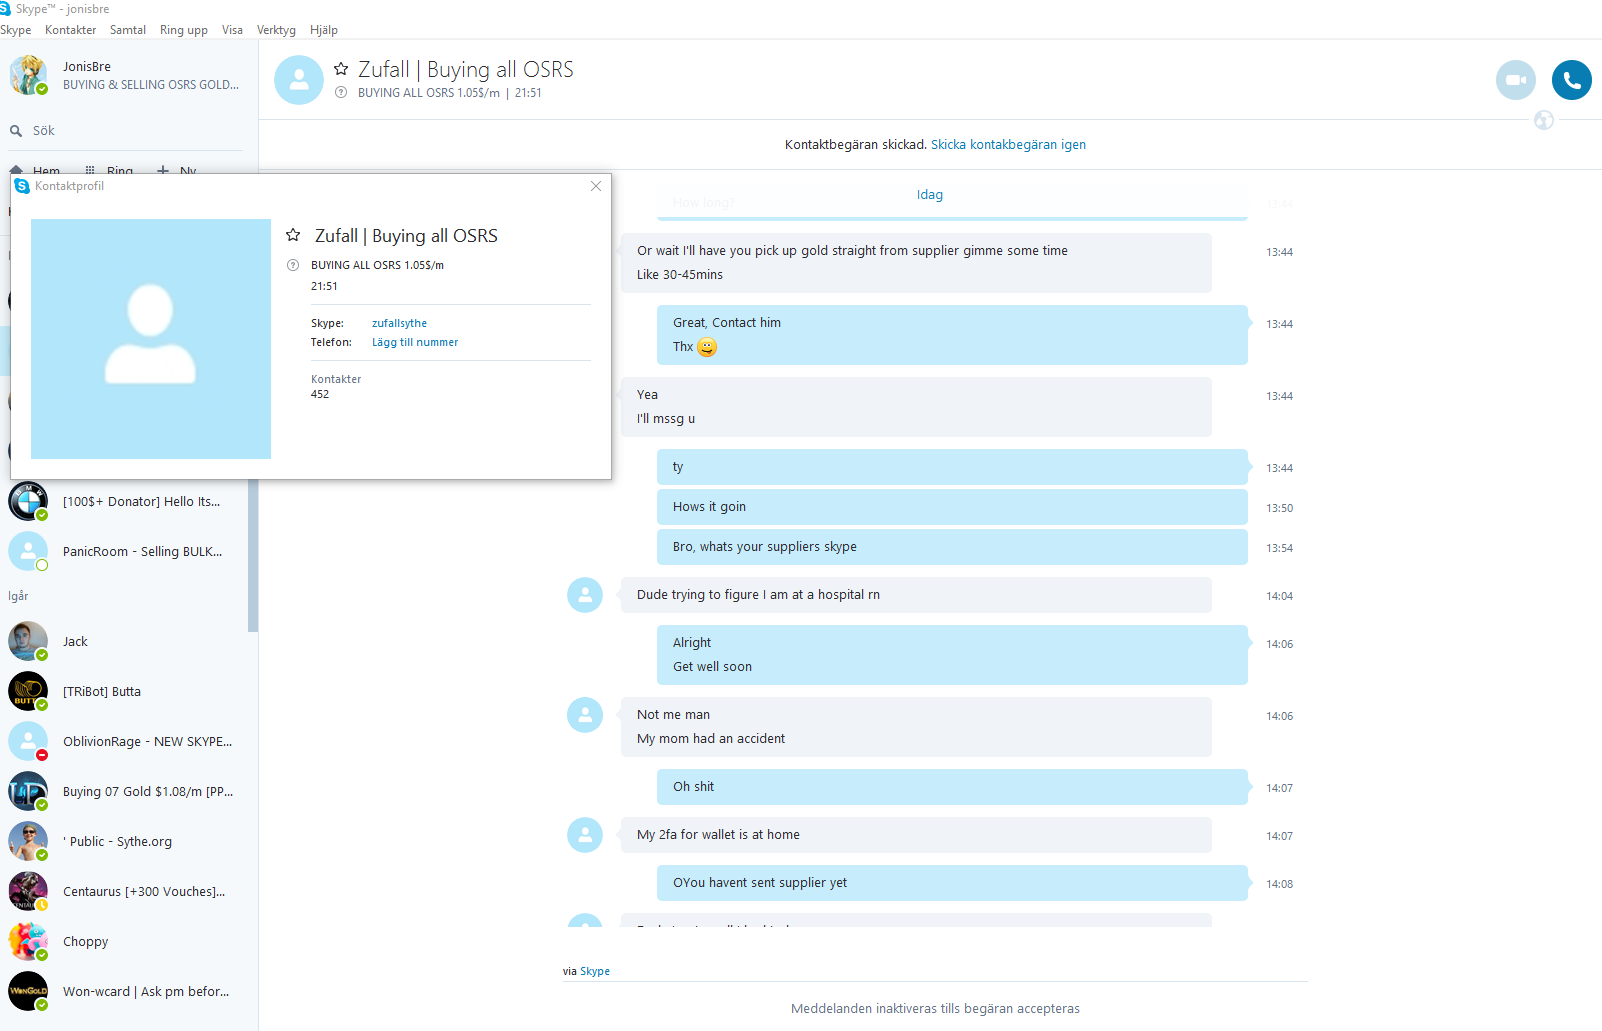Screen dimensions: 1602x1031
Task: Click Lägg till nummer link
Action: (x=415, y=342)
